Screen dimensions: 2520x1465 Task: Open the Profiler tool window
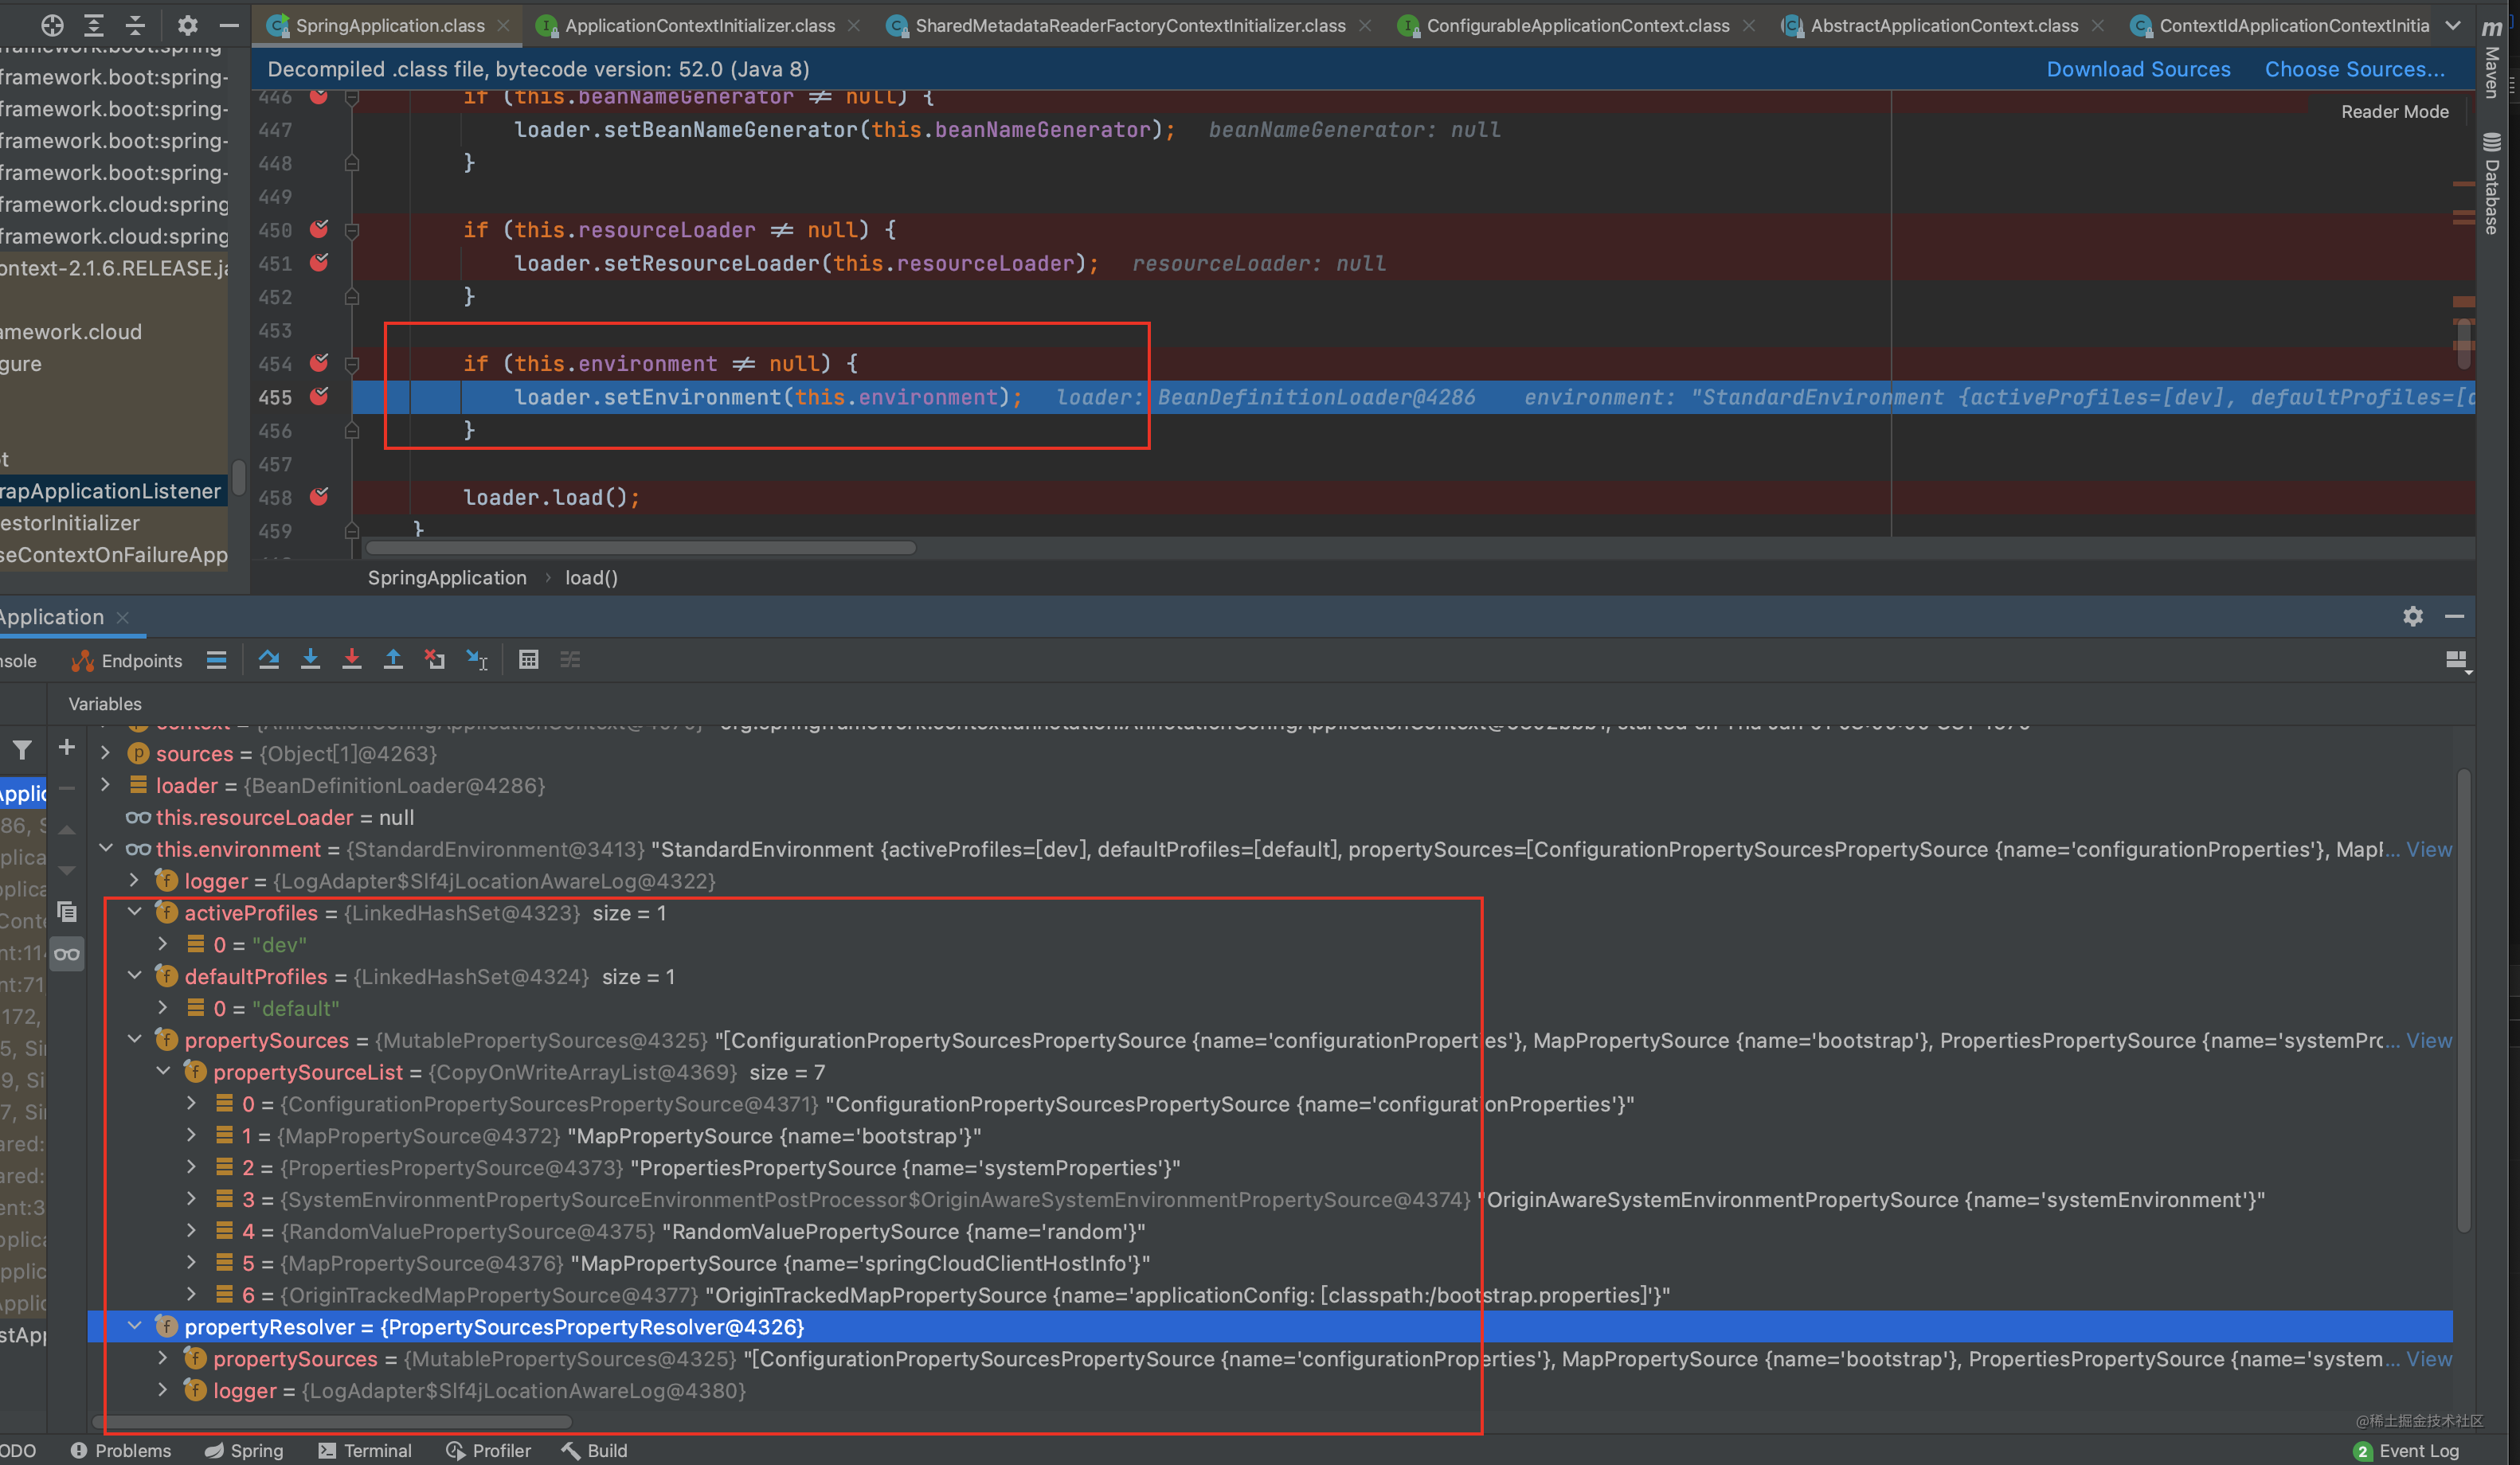[x=489, y=1450]
